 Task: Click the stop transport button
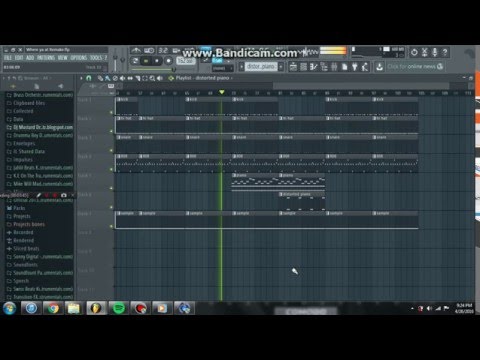157,61
